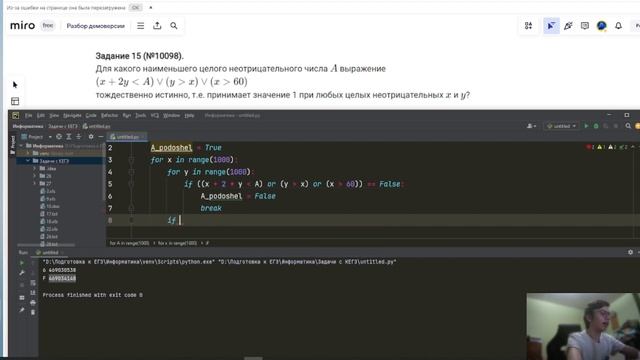Click the wrench icon in Run panel
This screenshot has width=640, height=360.
[x=22, y=273]
